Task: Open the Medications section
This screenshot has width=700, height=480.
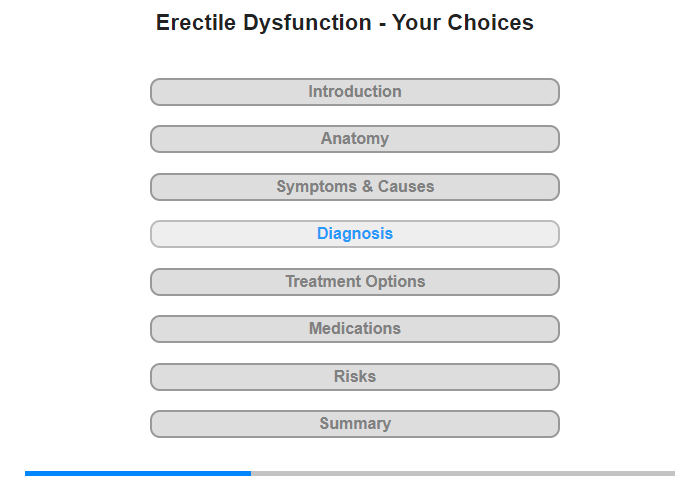Action: [x=354, y=329]
